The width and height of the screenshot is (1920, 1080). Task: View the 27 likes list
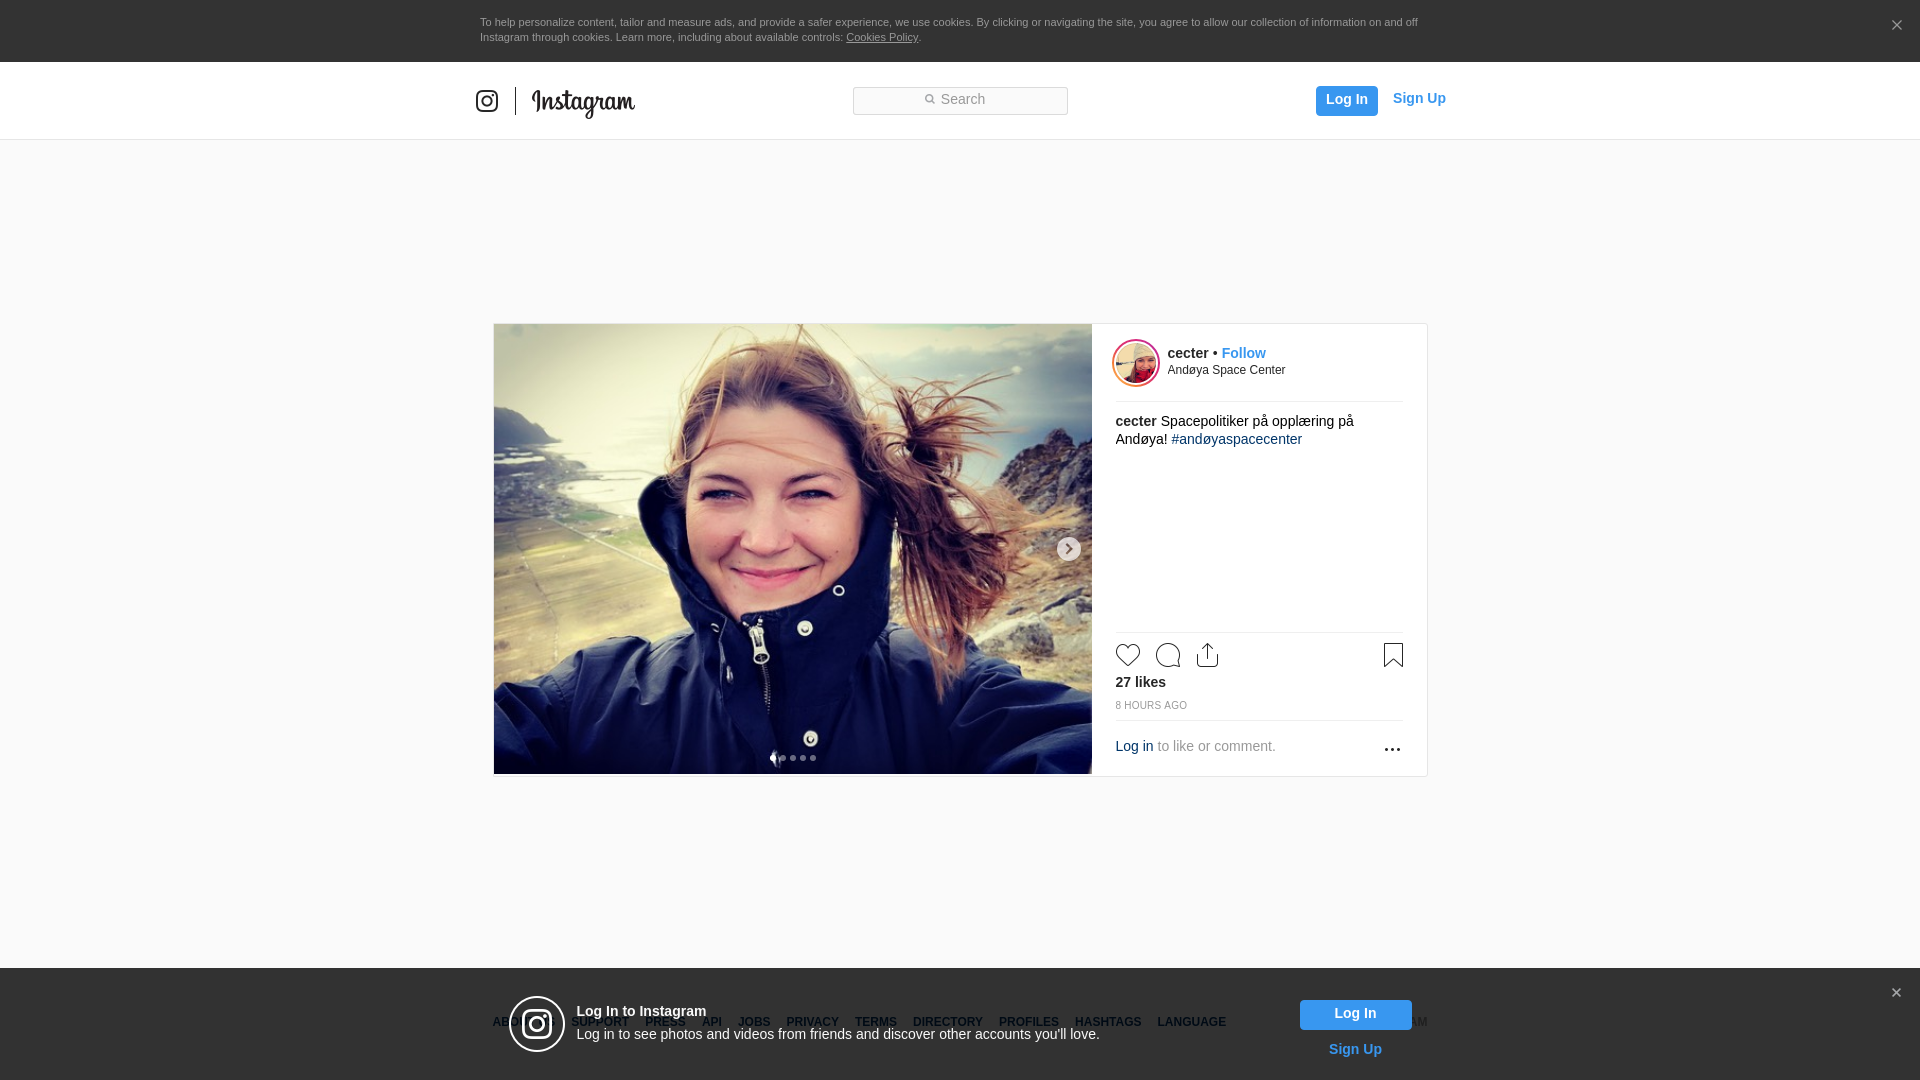tap(1140, 682)
